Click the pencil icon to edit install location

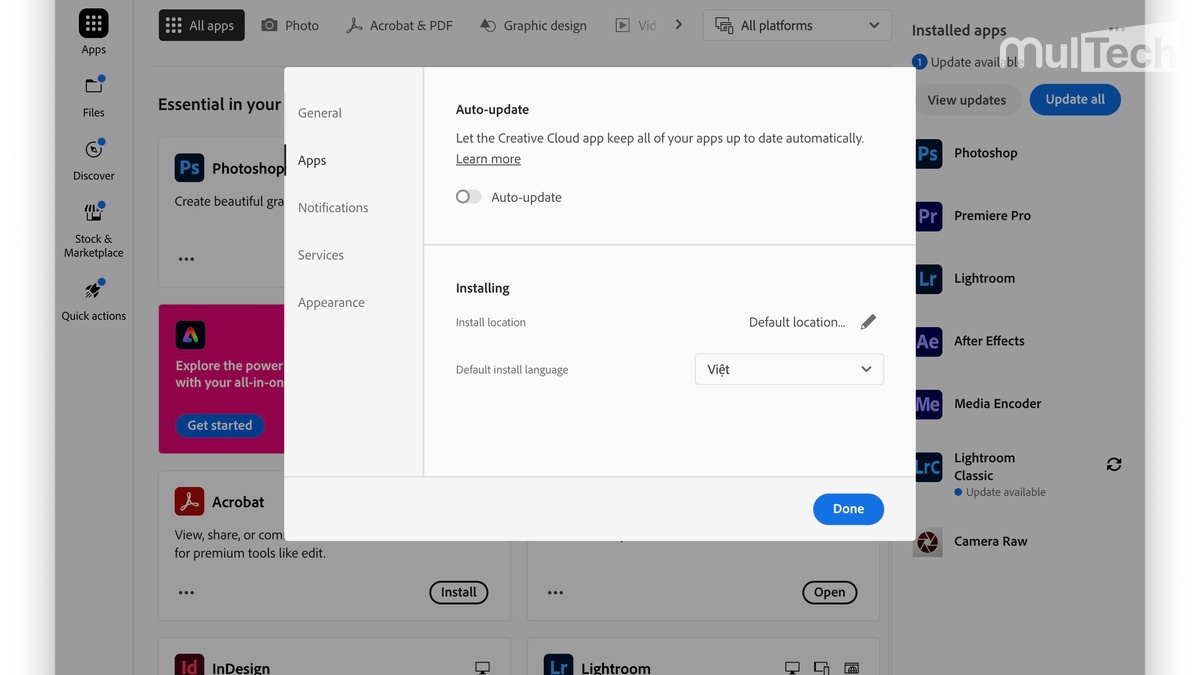pyautogui.click(x=868, y=321)
